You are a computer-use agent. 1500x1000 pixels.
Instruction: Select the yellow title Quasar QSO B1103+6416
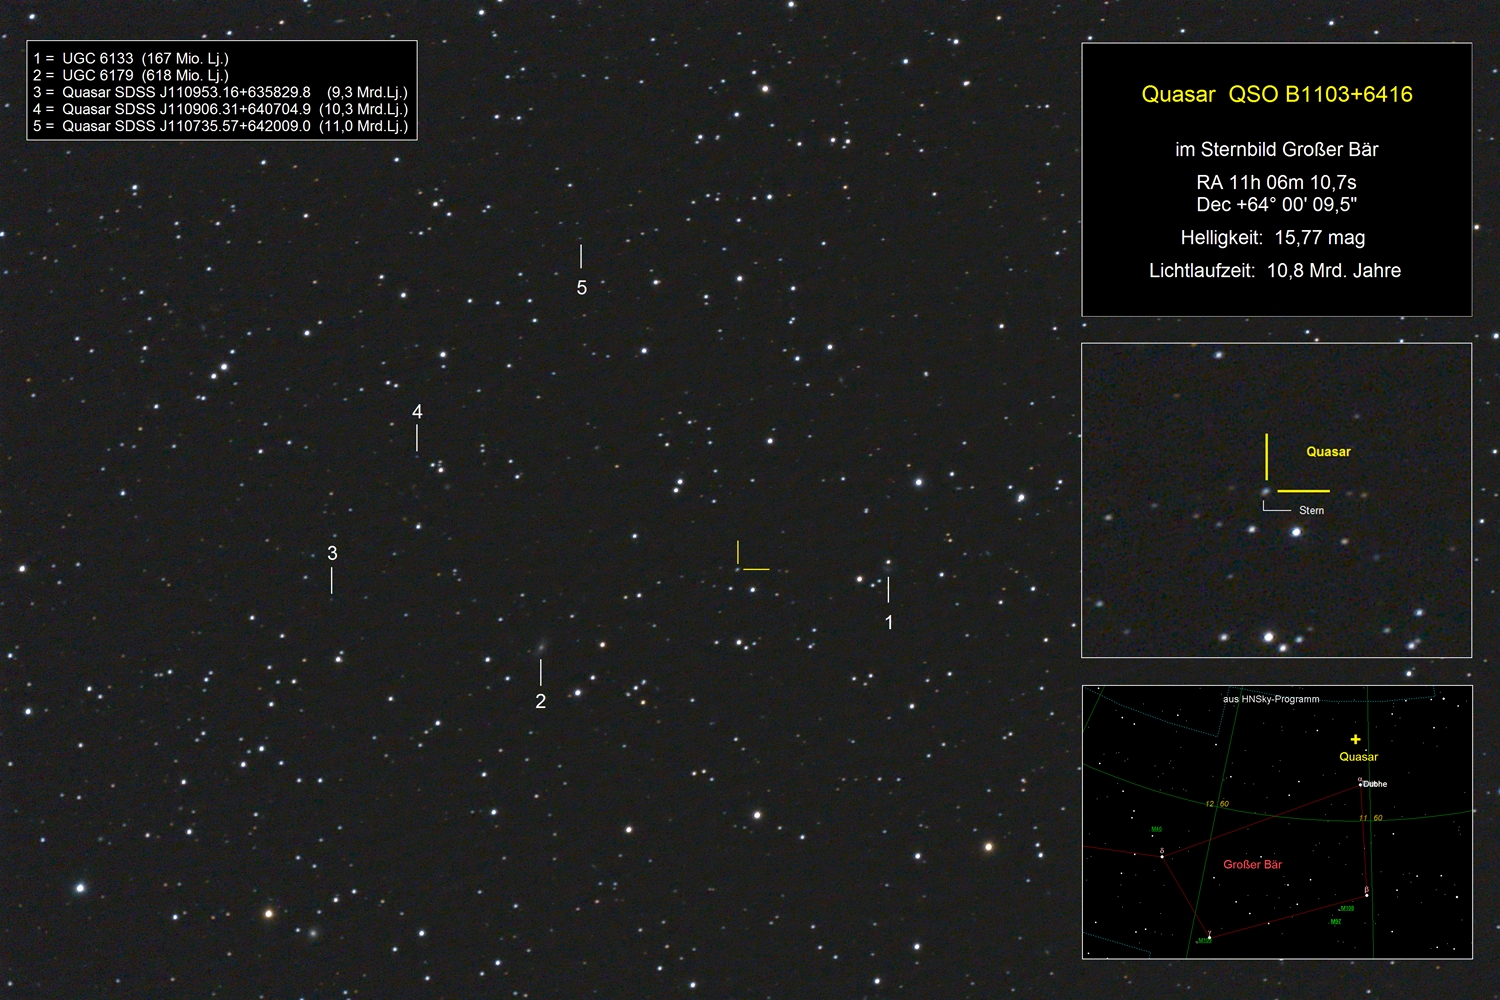click(1277, 95)
